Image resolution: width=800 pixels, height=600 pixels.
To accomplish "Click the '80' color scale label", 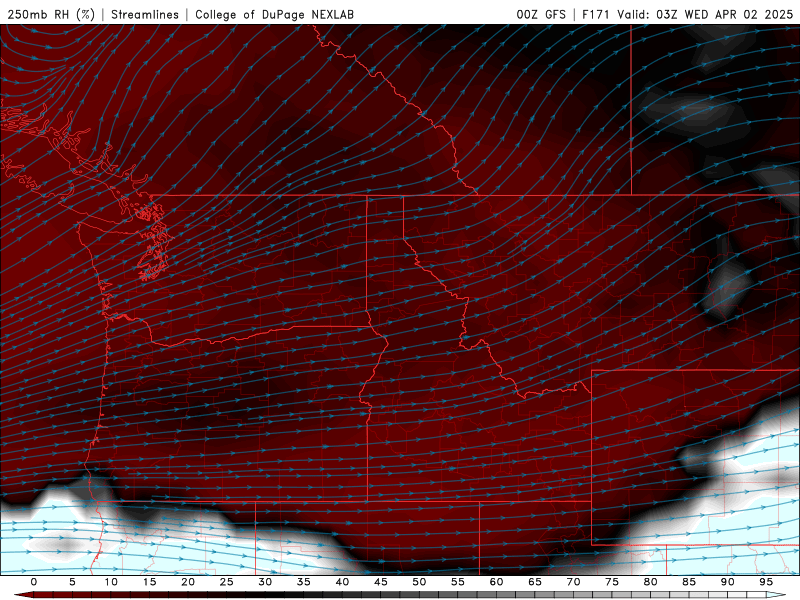I will click(x=650, y=582).
